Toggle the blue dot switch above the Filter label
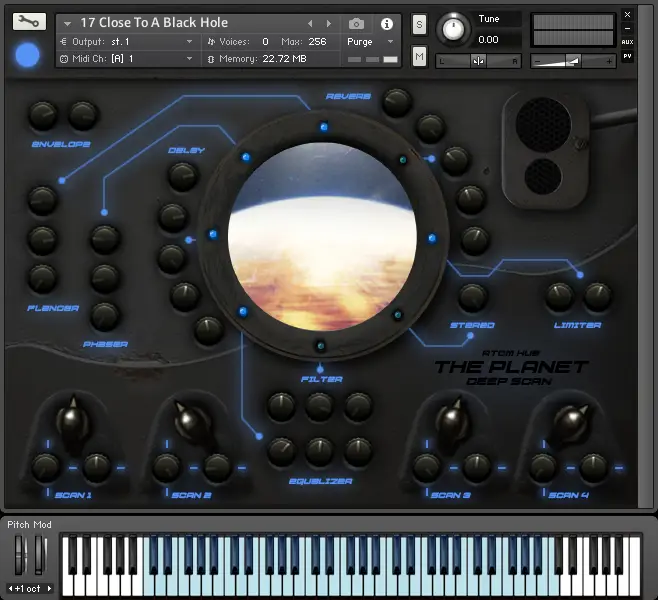The width and height of the screenshot is (658, 600). pyautogui.click(x=320, y=369)
